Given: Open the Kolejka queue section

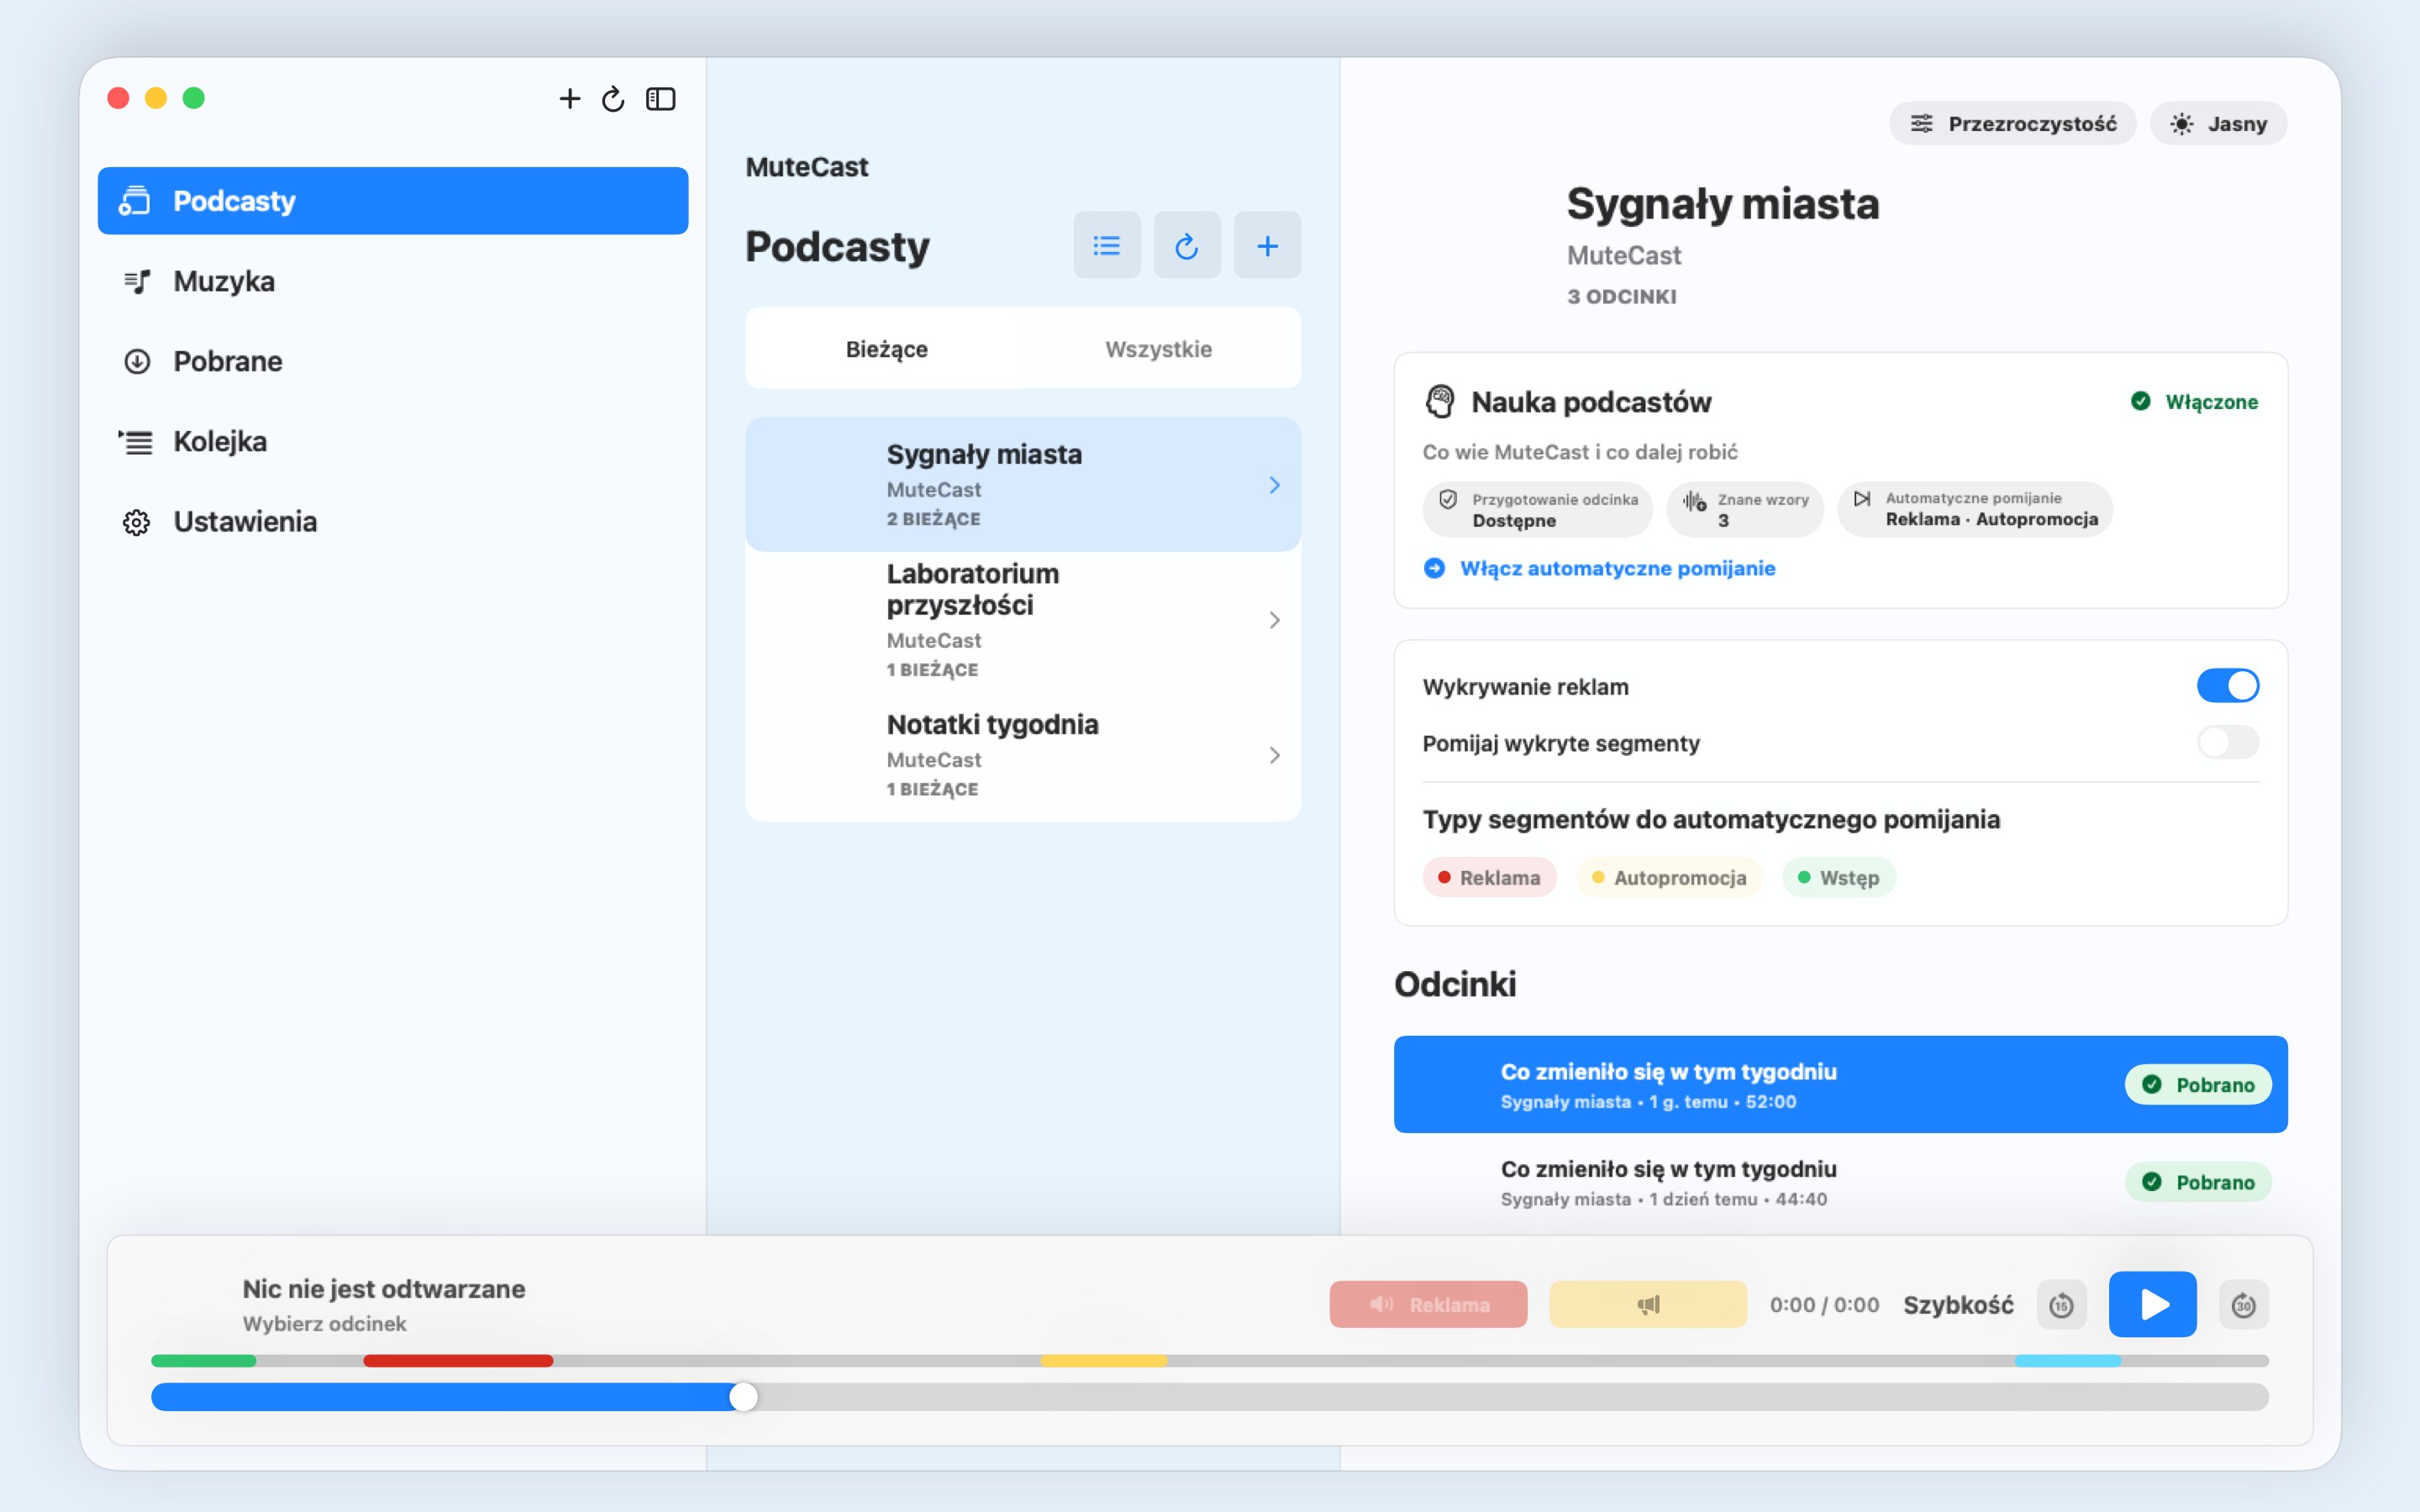Looking at the screenshot, I should coord(393,441).
